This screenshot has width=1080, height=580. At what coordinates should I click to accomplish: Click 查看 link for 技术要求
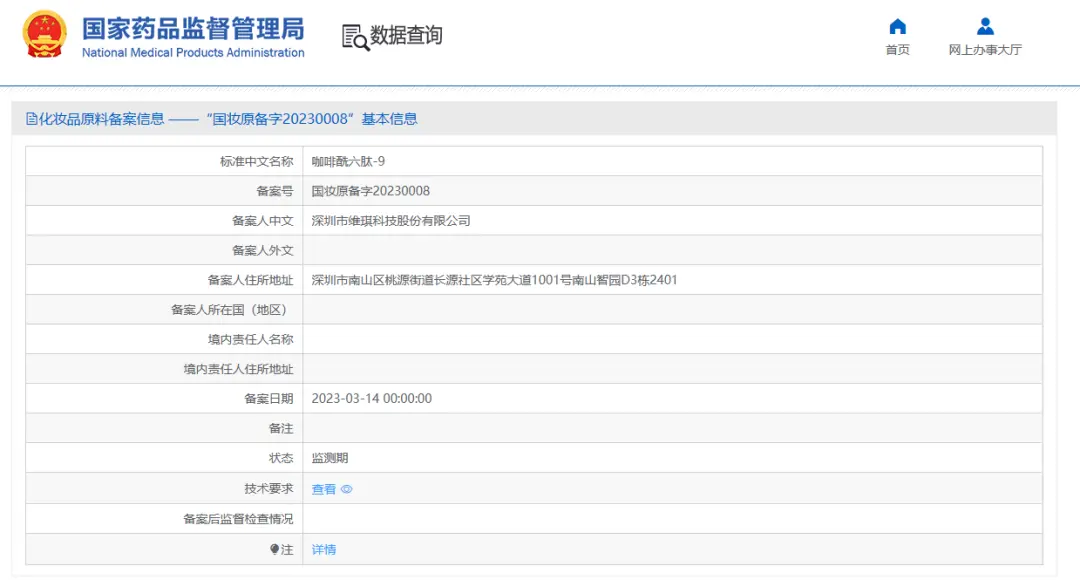(x=324, y=490)
